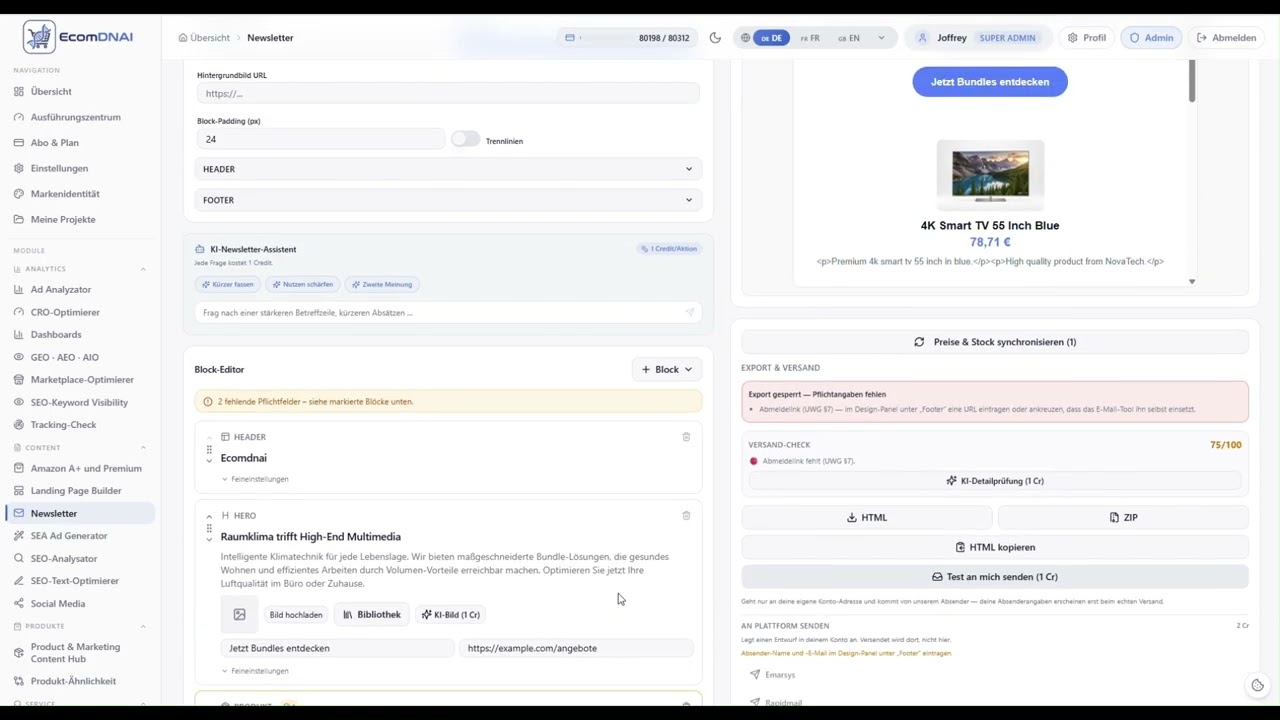Open the language selector chevron
Image resolution: width=1280 pixels, height=720 pixels.
(x=881, y=38)
